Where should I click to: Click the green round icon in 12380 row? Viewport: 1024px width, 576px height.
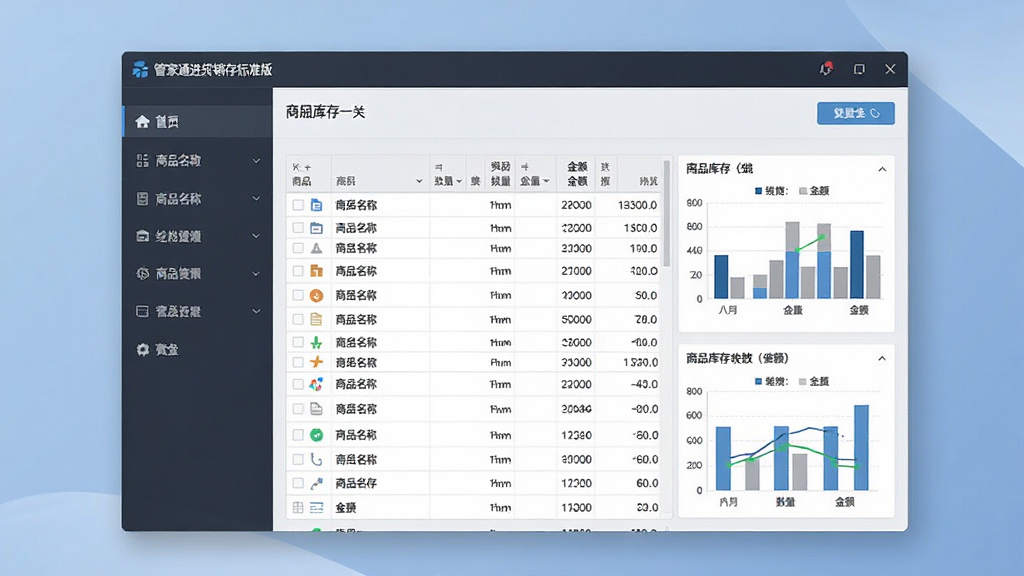[x=317, y=434]
